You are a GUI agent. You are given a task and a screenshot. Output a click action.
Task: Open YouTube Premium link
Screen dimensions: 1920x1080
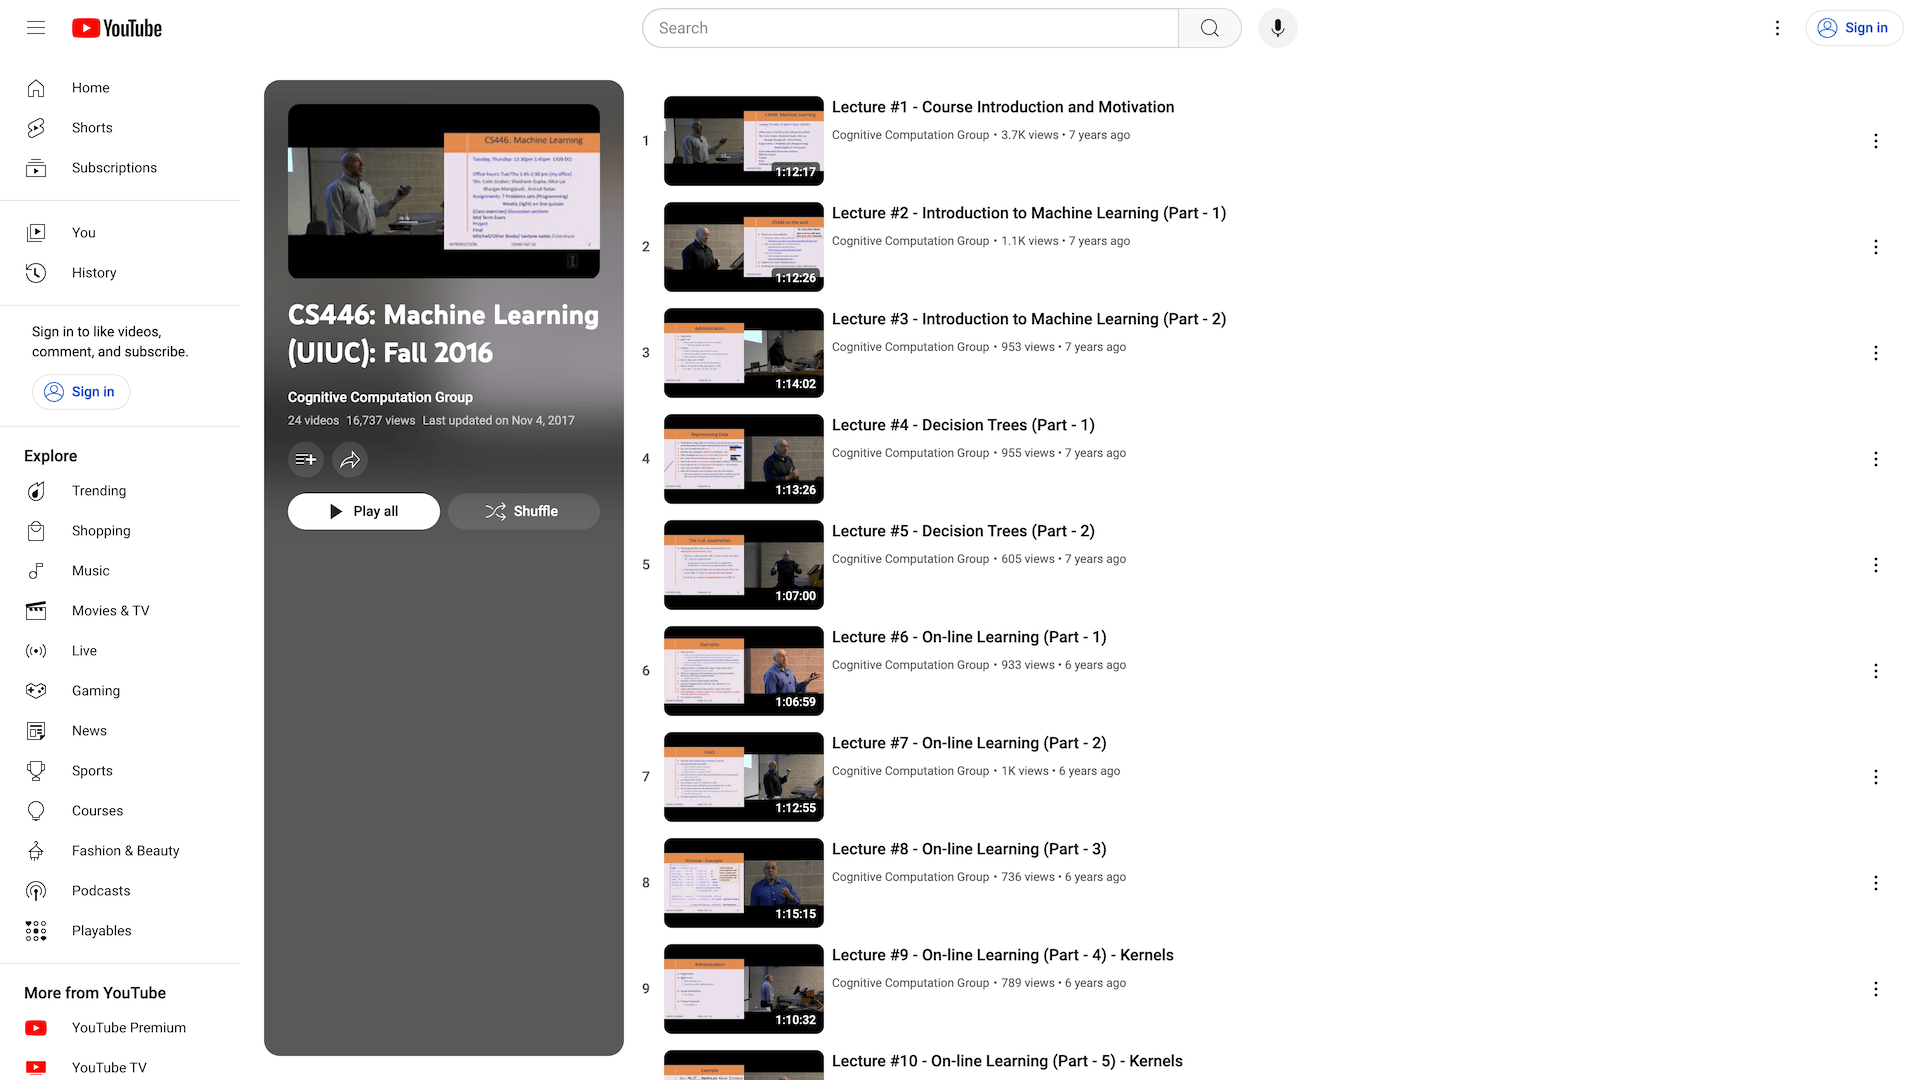pyautogui.click(x=120, y=1028)
